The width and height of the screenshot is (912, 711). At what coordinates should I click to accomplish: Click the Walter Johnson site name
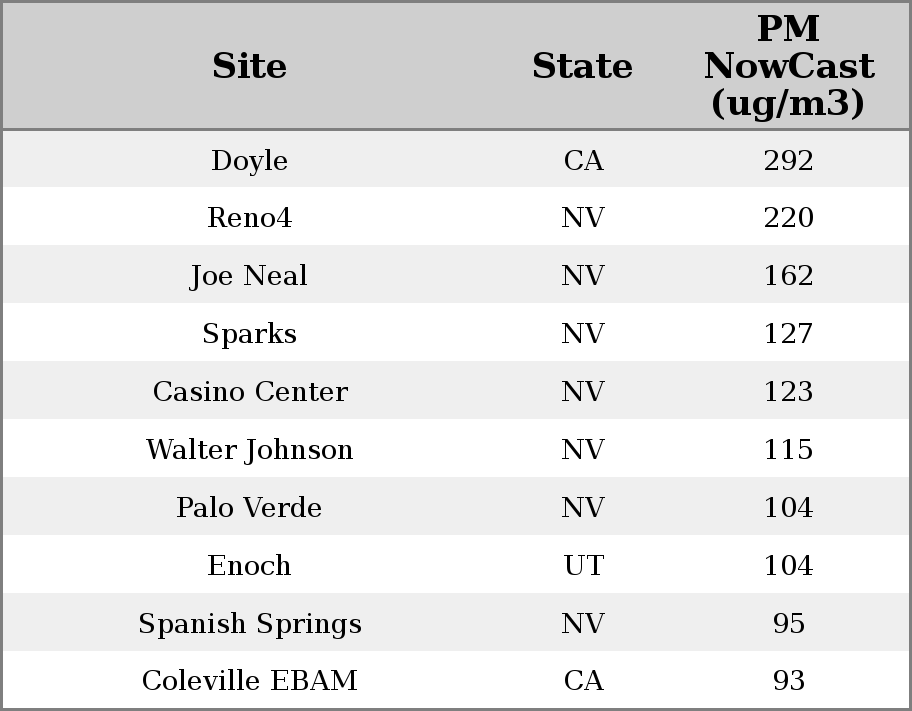[249, 450]
